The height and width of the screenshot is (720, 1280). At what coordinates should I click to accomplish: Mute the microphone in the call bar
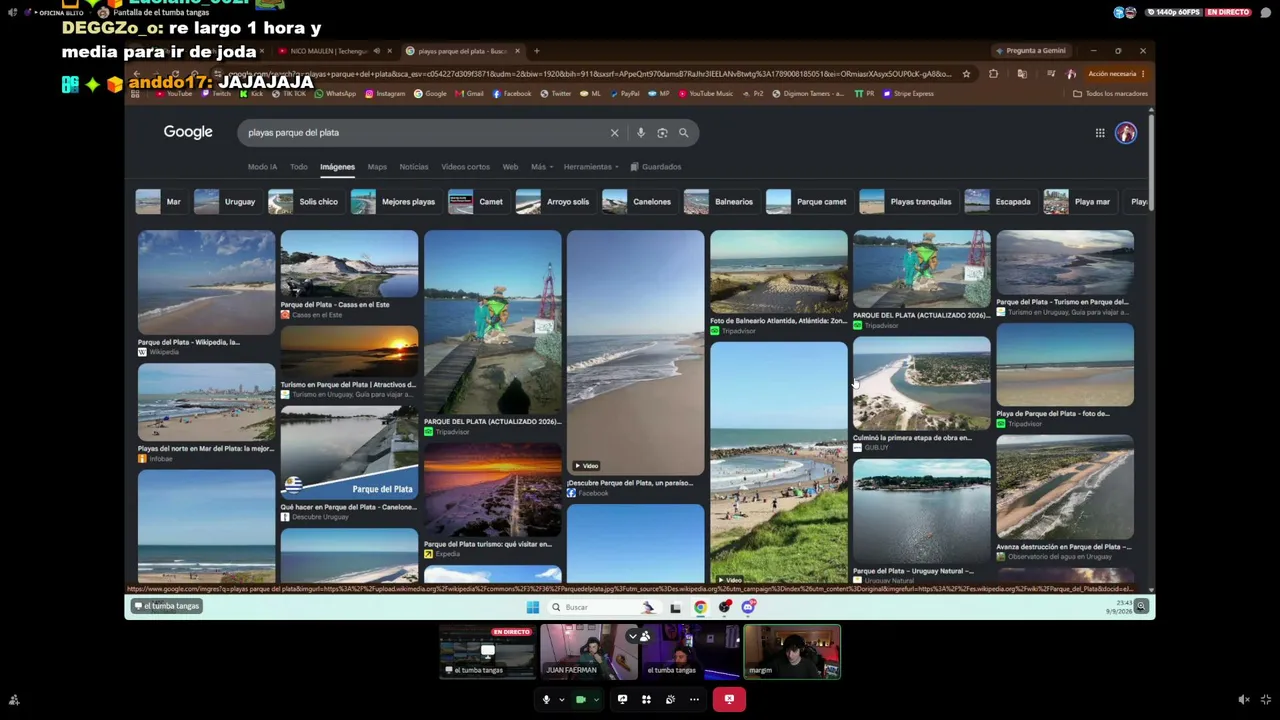546,699
